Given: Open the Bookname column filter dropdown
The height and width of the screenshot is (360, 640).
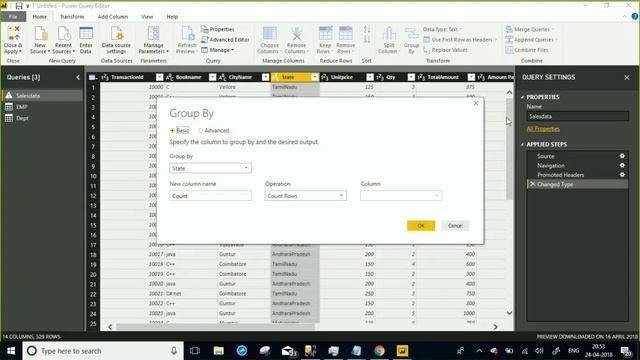Looking at the screenshot, I should 212,77.
